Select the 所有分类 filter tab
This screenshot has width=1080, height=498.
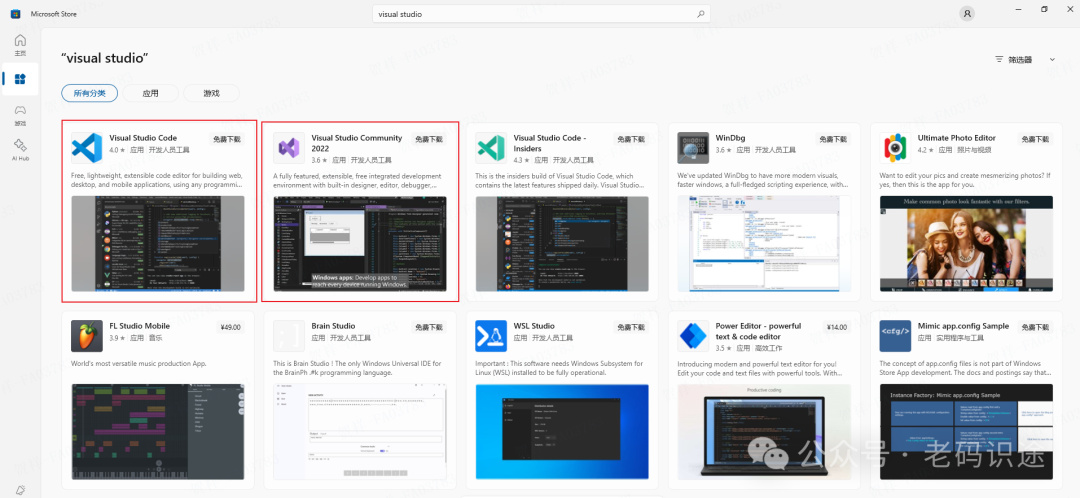click(x=90, y=93)
